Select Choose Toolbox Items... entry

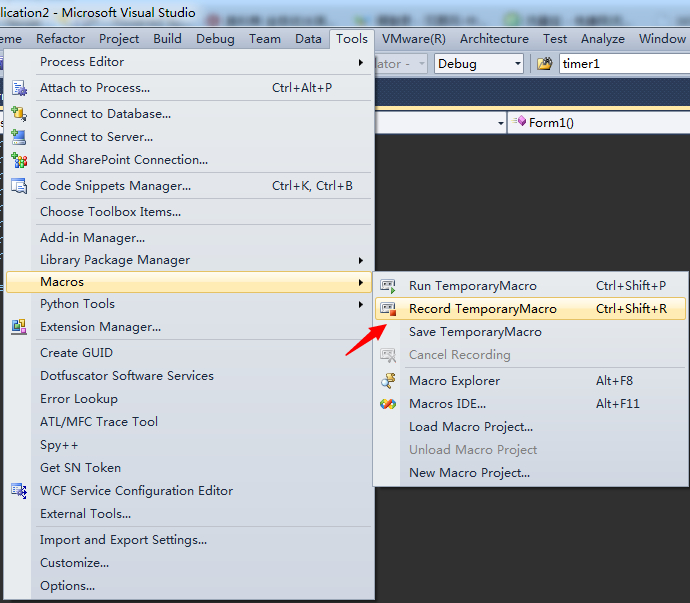pos(188,212)
